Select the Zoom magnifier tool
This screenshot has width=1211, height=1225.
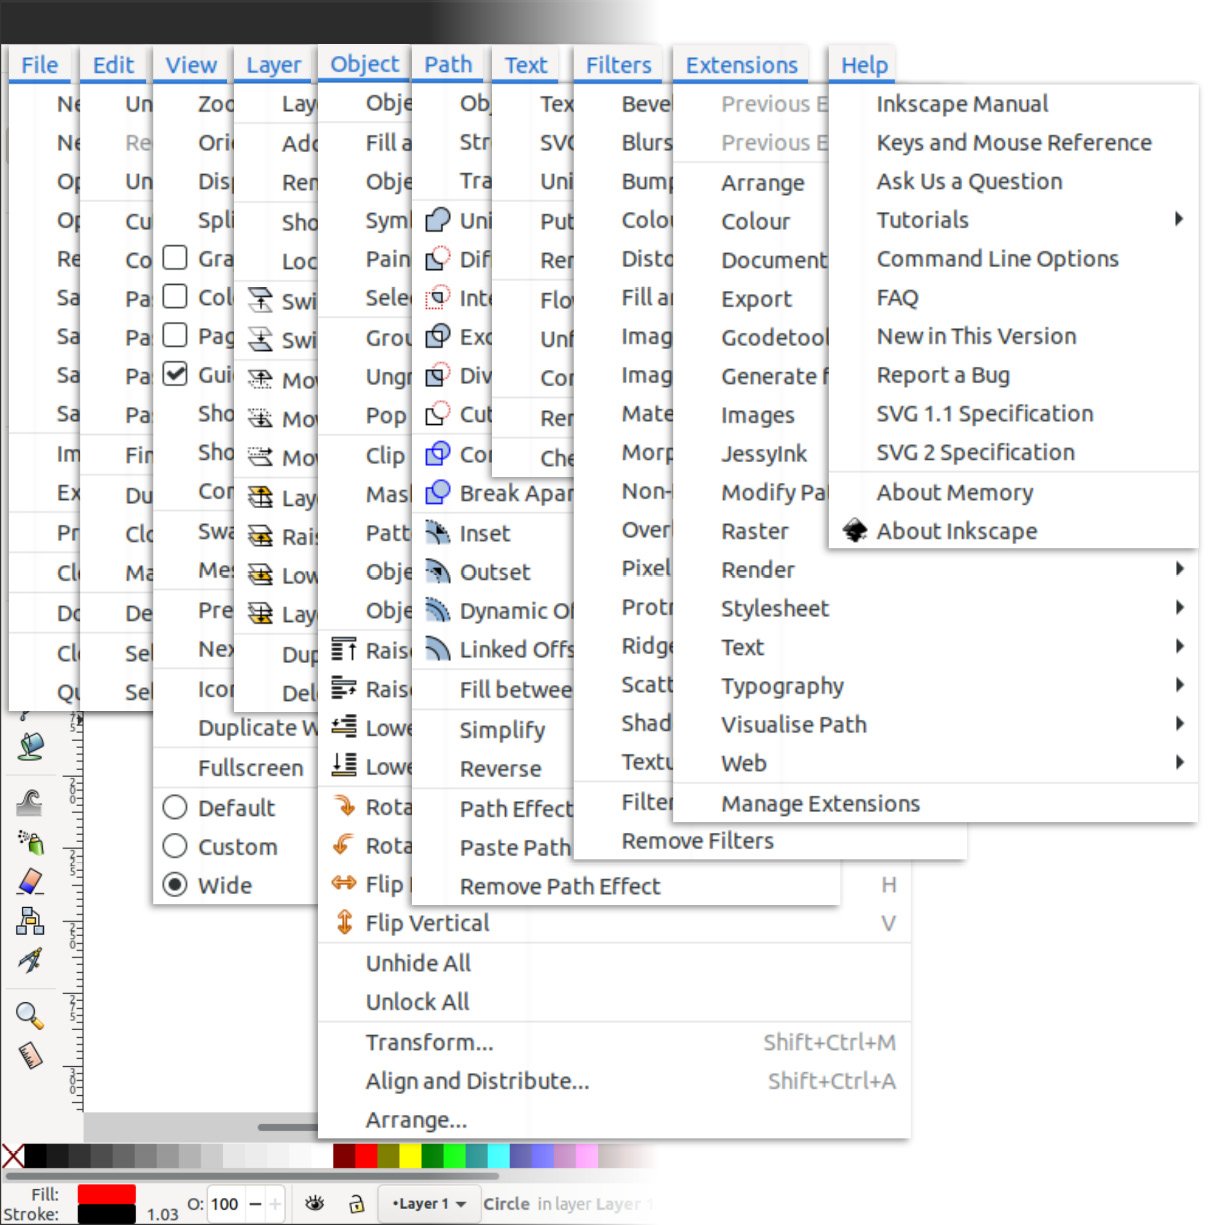pos(30,1016)
